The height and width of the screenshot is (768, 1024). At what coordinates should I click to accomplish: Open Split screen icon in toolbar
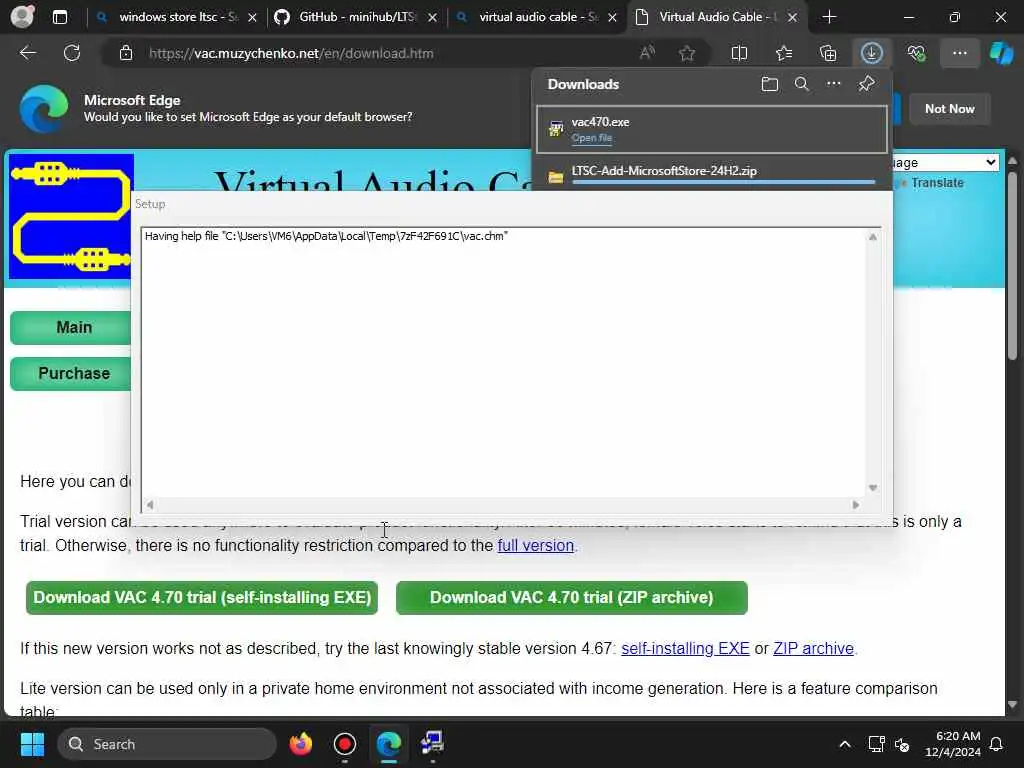739,53
